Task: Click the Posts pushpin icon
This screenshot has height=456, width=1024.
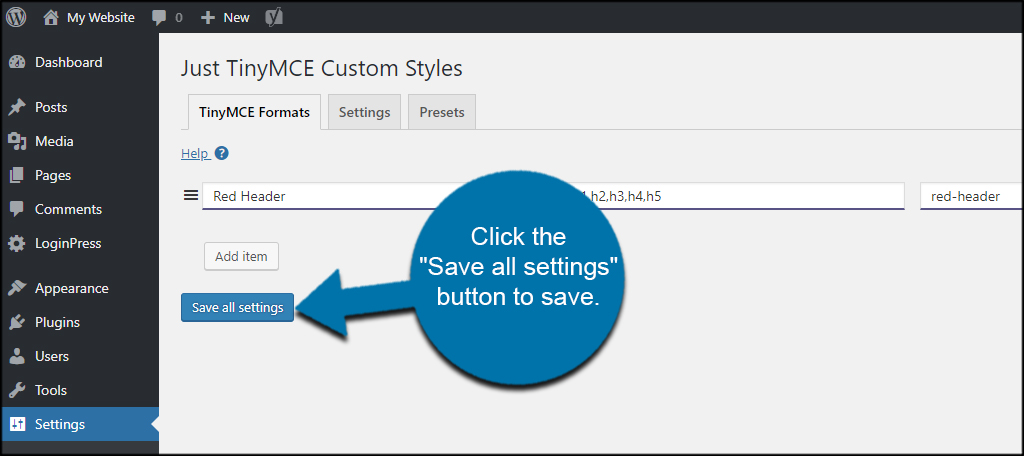Action: tap(16, 107)
